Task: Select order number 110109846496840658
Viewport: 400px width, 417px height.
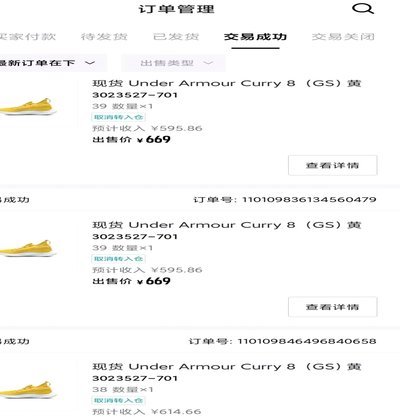Action: pyautogui.click(x=307, y=341)
